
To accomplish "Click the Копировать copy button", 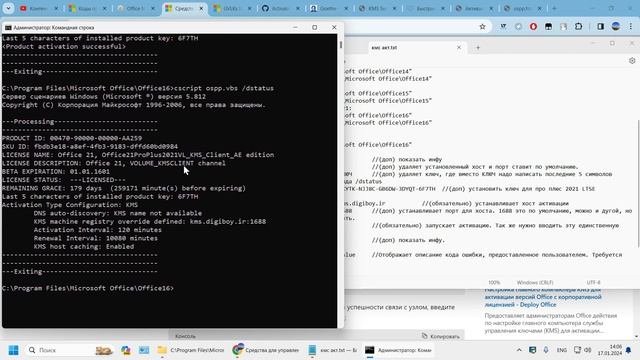I will point(440,336).
